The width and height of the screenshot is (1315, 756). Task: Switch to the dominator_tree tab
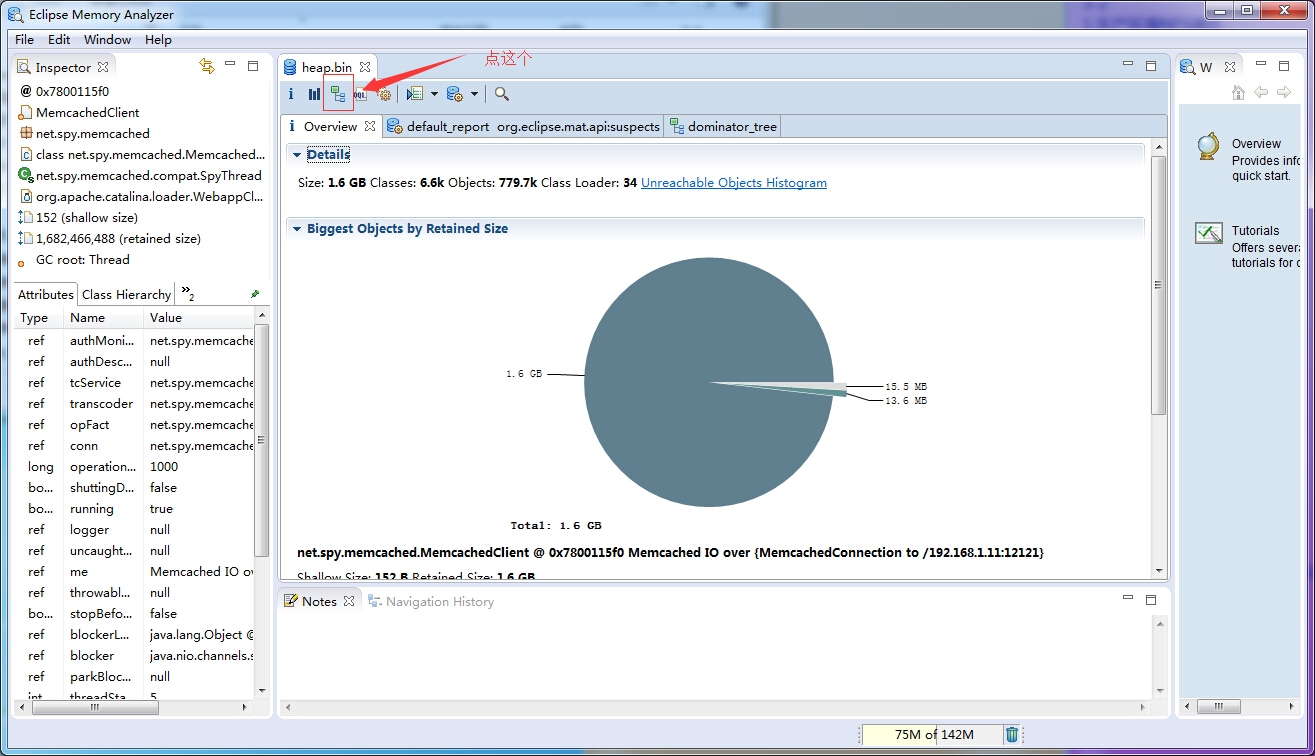pyautogui.click(x=724, y=127)
